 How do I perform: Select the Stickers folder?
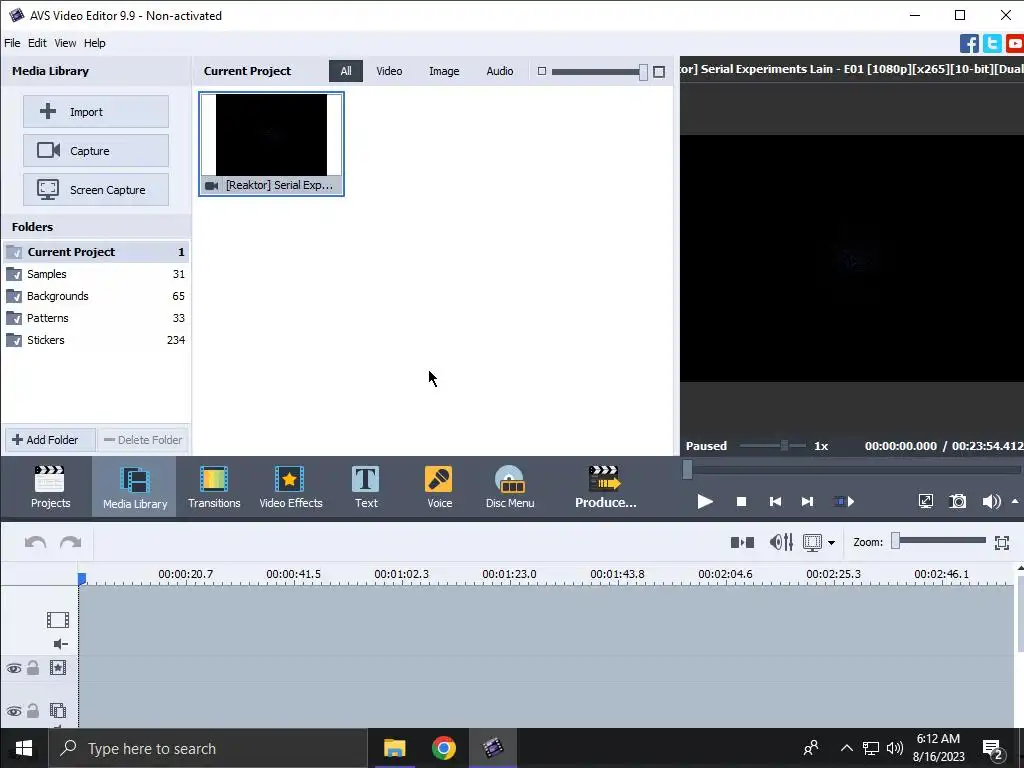click(x=96, y=340)
